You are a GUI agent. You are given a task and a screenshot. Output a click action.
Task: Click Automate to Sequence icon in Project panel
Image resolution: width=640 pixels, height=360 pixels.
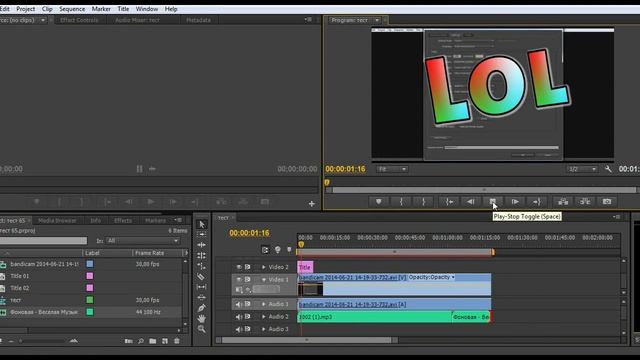(128, 341)
